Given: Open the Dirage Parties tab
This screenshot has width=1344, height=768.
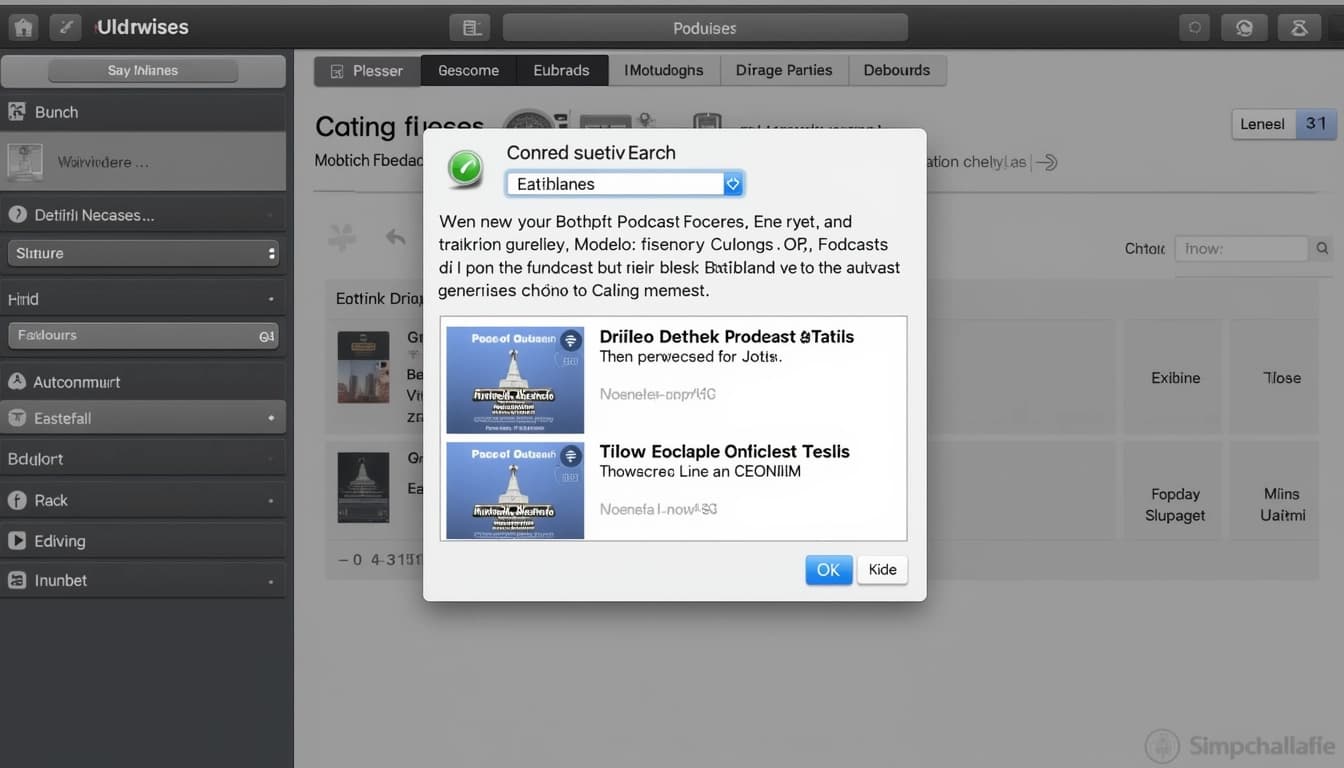Looking at the screenshot, I should pyautogui.click(x=783, y=71).
